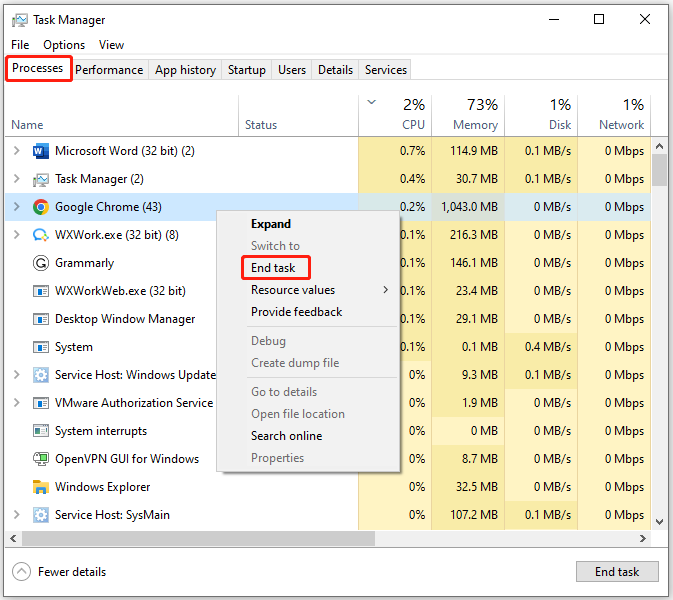Click the Desktop Window Manager icon
The height and width of the screenshot is (600, 673).
[x=41, y=319]
